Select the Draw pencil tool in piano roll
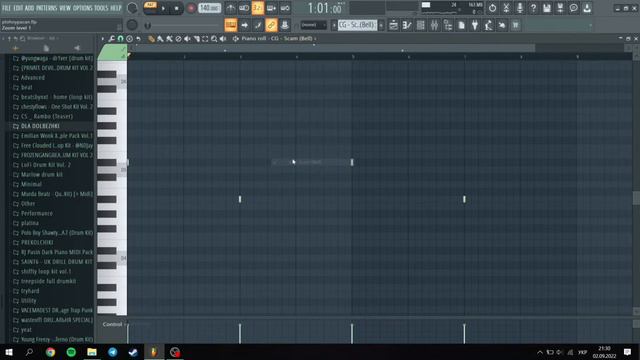640x360 pixels. coord(151,39)
